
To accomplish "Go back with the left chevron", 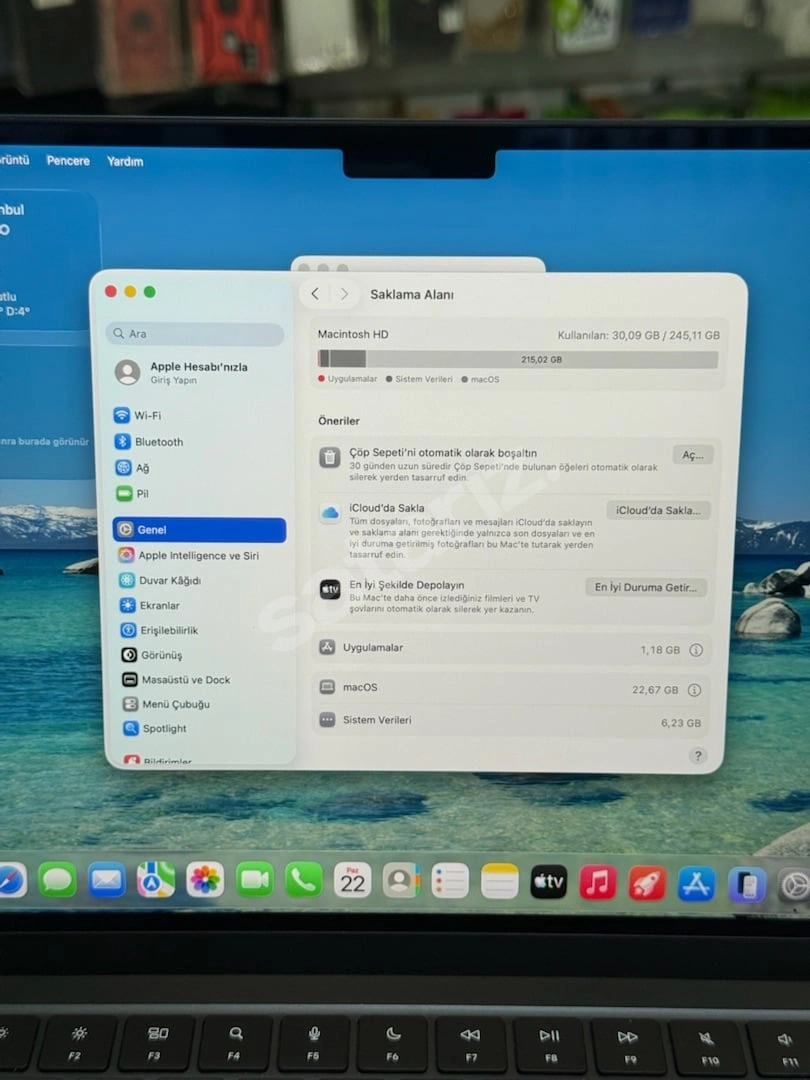I will coord(315,294).
